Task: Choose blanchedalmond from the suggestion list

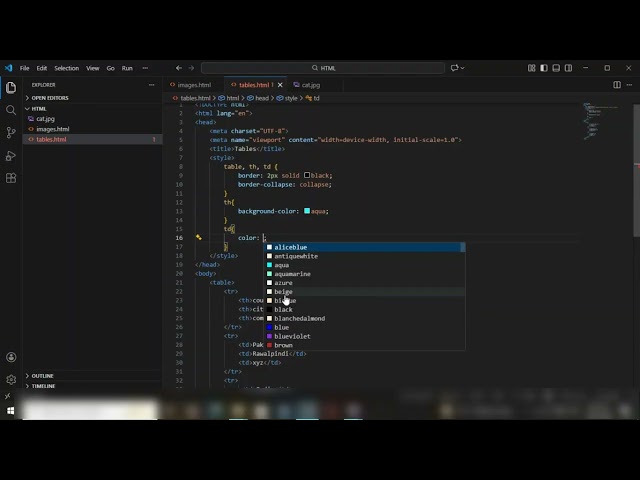Action: point(365,318)
